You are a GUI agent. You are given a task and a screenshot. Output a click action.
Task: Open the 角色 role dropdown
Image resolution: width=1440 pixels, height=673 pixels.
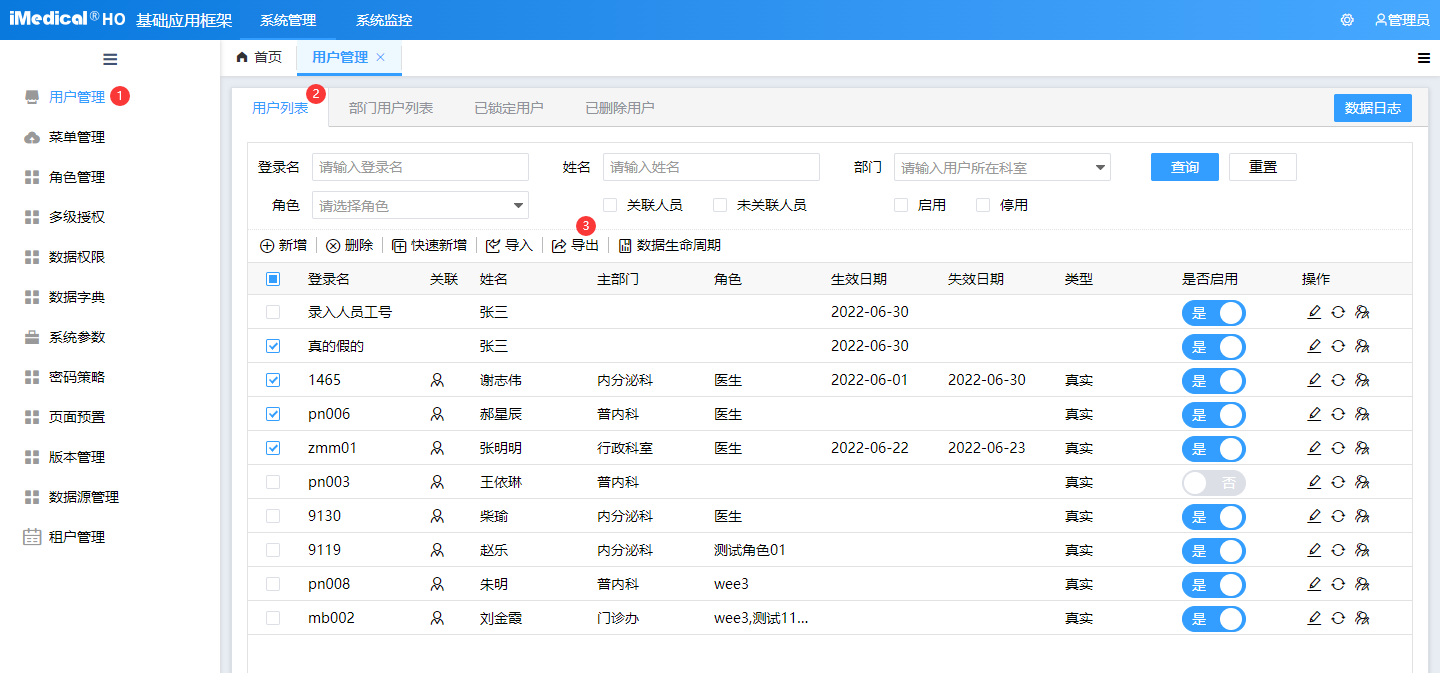coord(420,204)
